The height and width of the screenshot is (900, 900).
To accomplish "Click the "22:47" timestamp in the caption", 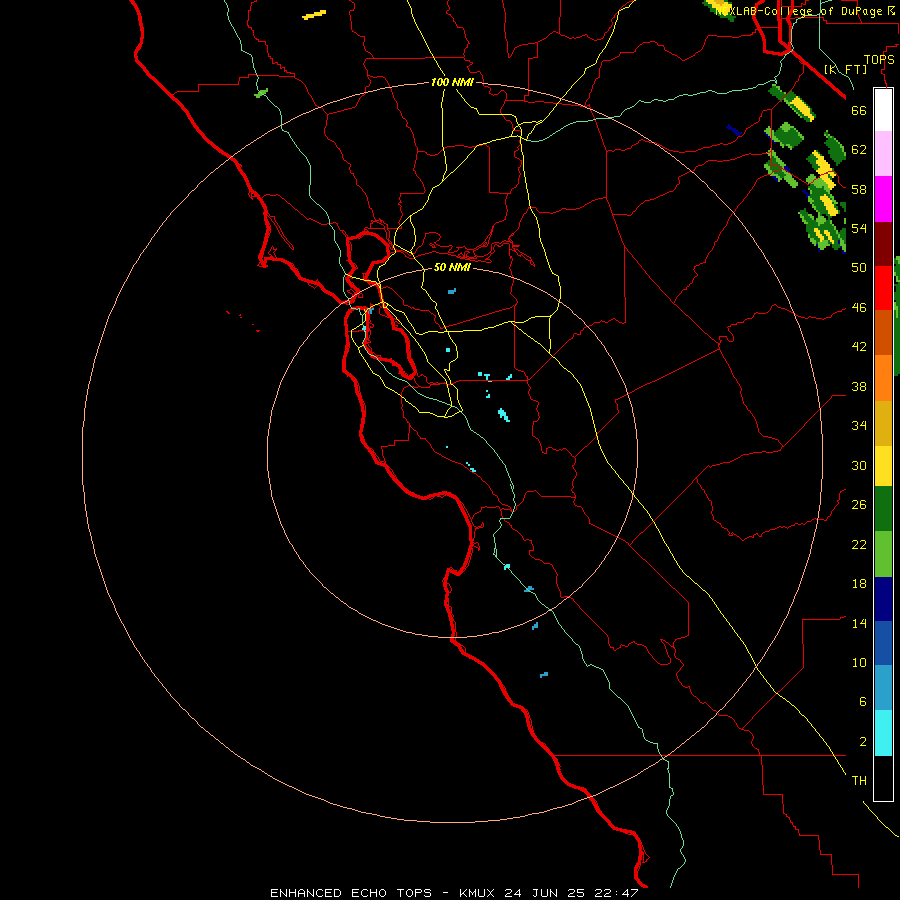I will [x=616, y=893].
